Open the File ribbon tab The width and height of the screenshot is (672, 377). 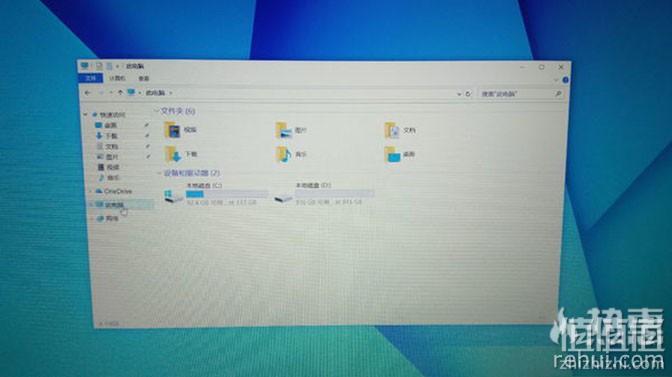90,78
